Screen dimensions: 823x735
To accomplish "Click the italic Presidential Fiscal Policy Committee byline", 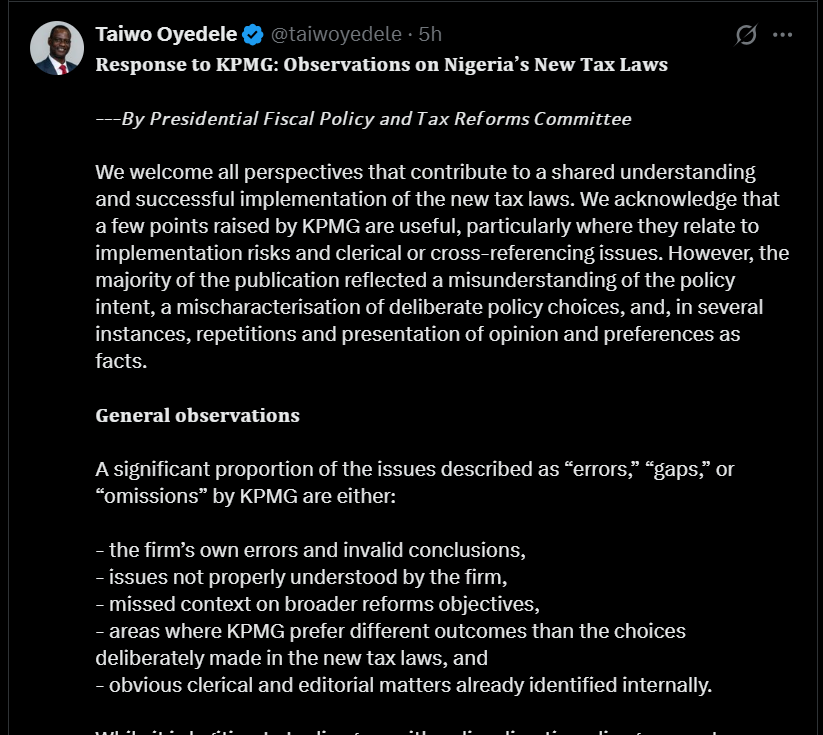I will [x=364, y=119].
